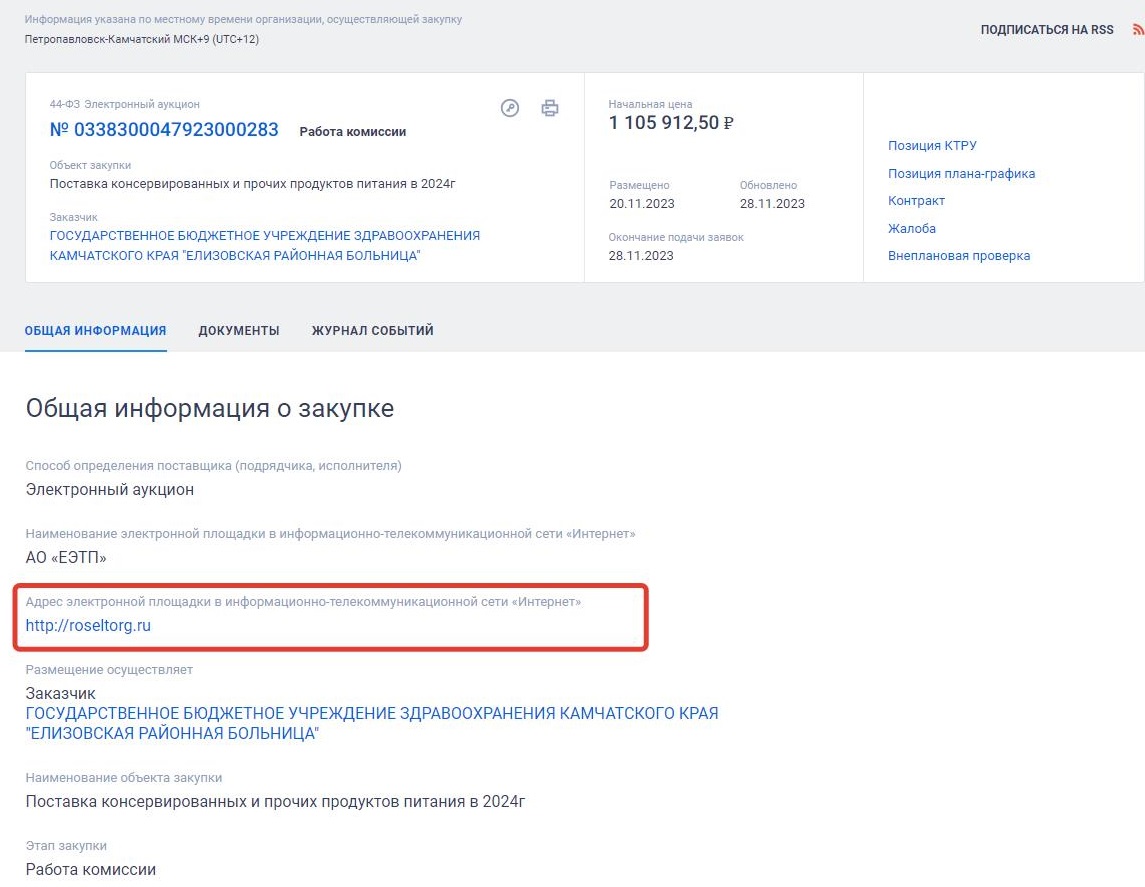Click the placement date 20.11.2023
This screenshot has width=1145, height=887.
(642, 204)
